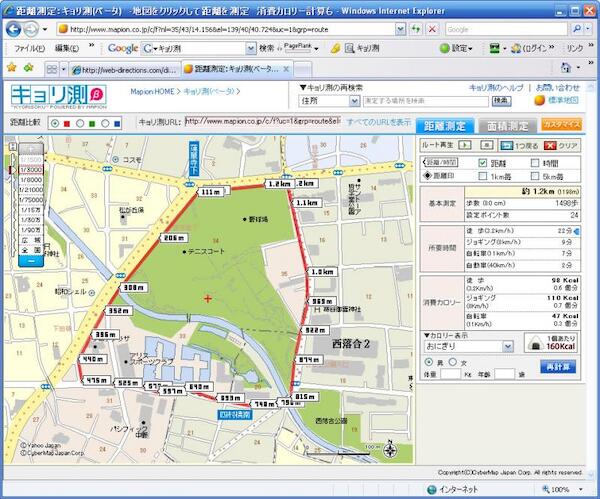Viewport: 600px width, 499px height.
Task: Switch to the 面積測定 tab
Action: 508,126
